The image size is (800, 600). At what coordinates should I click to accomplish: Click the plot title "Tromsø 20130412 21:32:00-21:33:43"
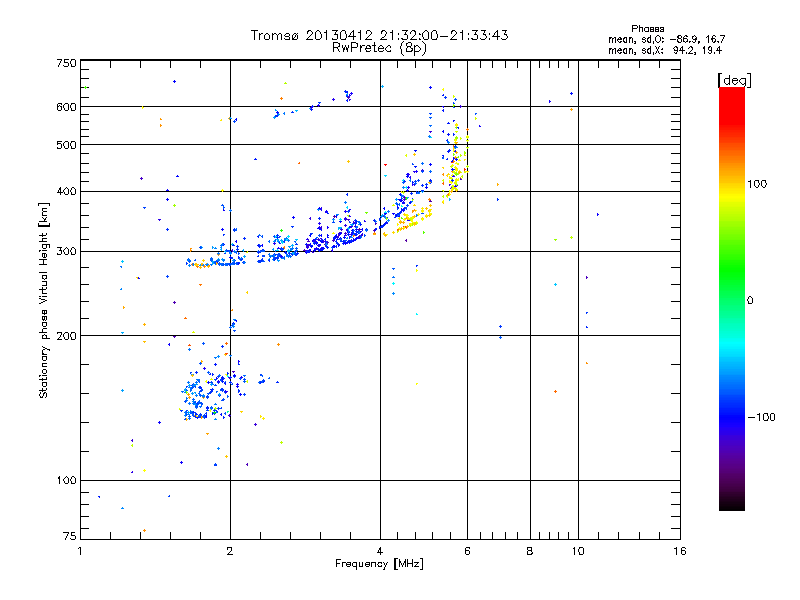(x=380, y=35)
